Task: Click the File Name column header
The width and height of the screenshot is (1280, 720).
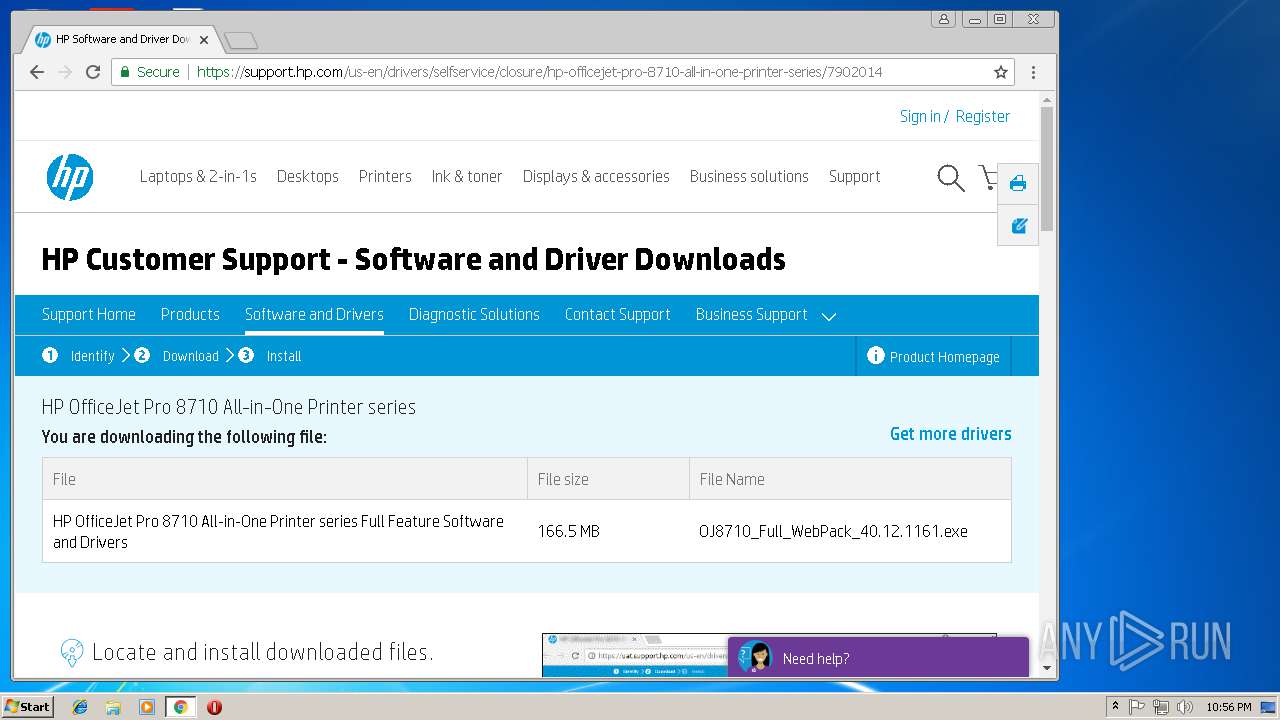Action: click(x=850, y=479)
